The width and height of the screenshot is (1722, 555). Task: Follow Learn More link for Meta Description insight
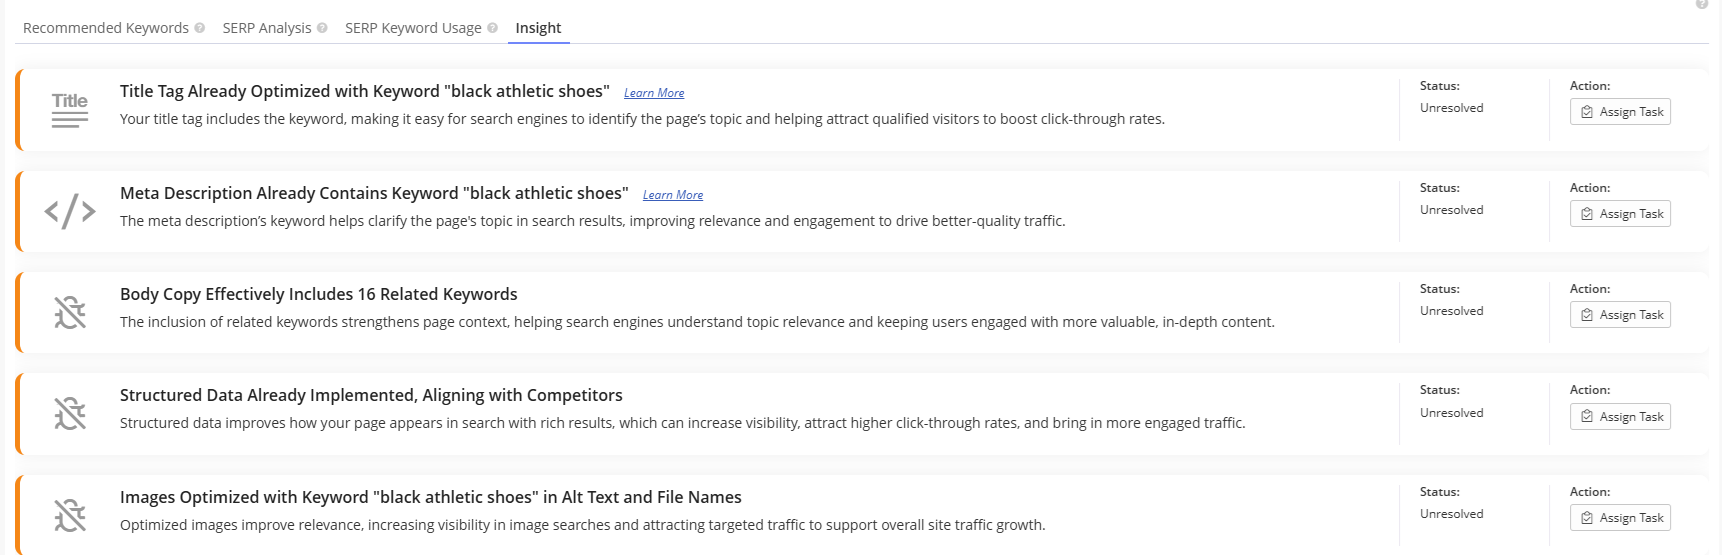[673, 195]
